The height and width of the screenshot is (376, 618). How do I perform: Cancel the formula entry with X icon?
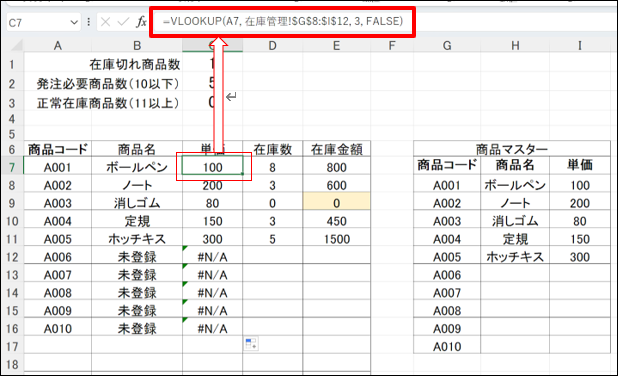coord(105,22)
